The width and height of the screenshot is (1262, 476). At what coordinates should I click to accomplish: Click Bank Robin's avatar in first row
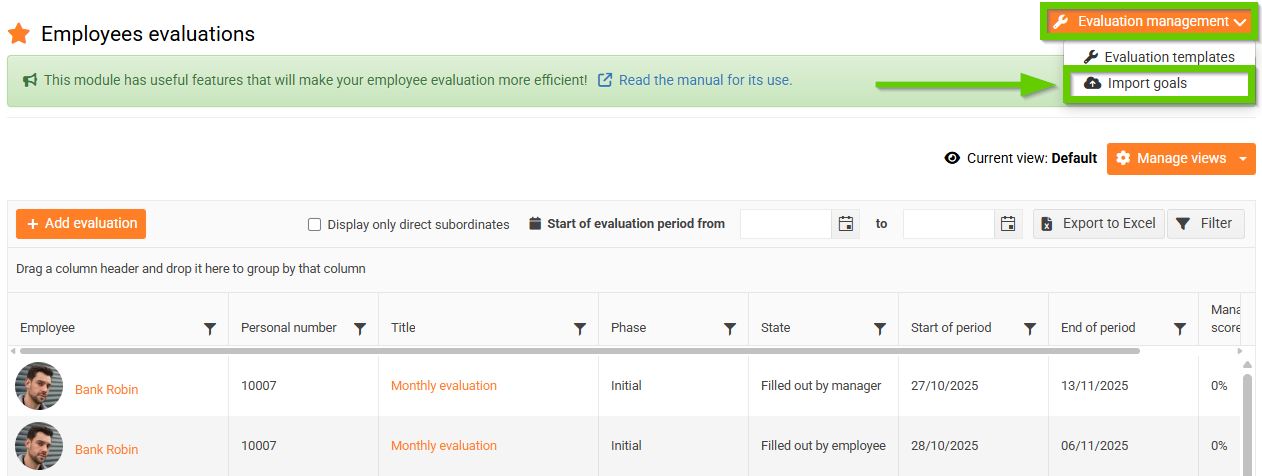pos(39,386)
